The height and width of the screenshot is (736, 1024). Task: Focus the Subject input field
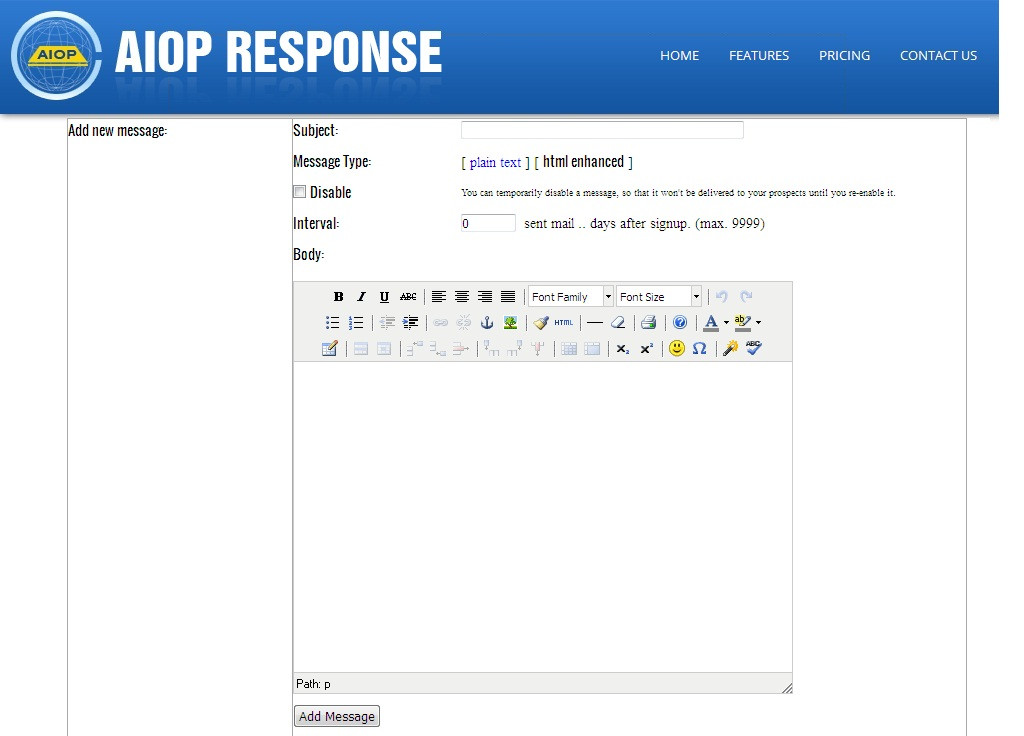(602, 130)
